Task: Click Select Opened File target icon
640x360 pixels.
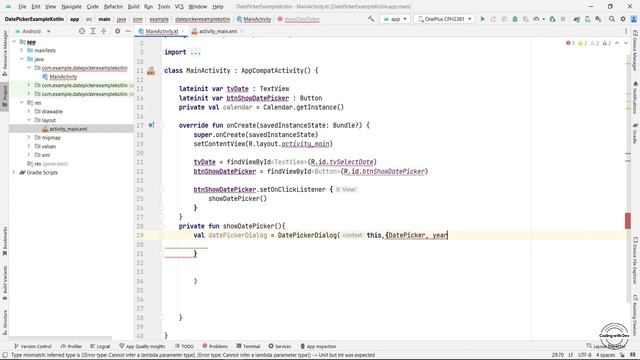Action: pos(82,31)
